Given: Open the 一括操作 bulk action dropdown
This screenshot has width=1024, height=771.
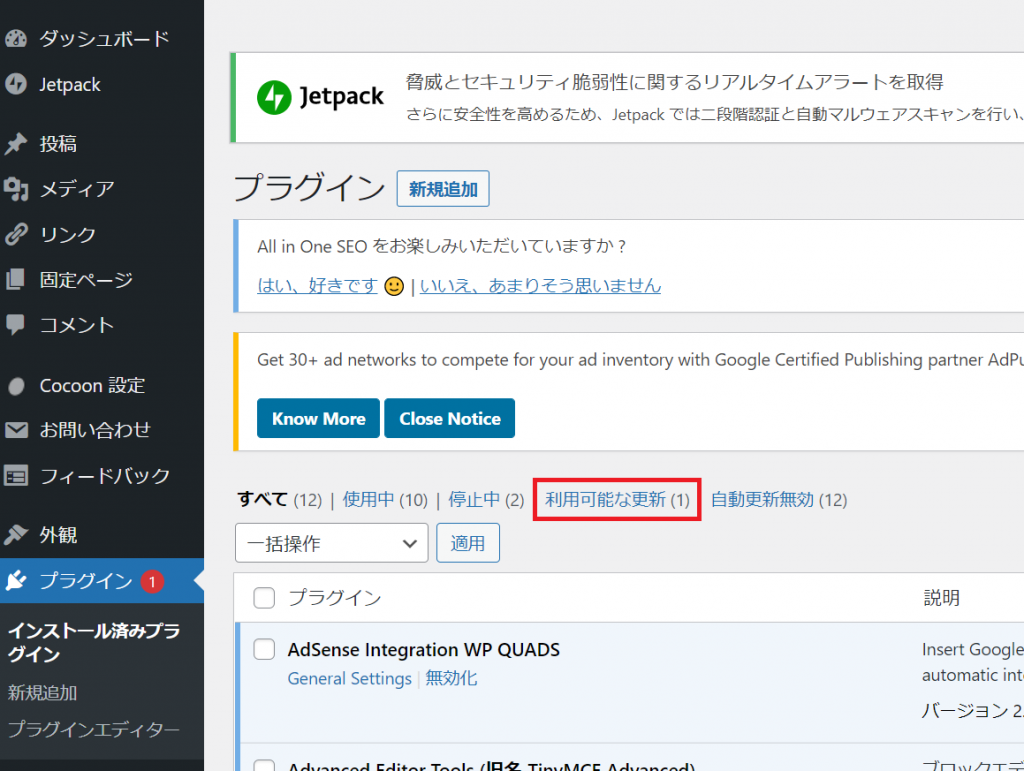Looking at the screenshot, I should point(332,543).
